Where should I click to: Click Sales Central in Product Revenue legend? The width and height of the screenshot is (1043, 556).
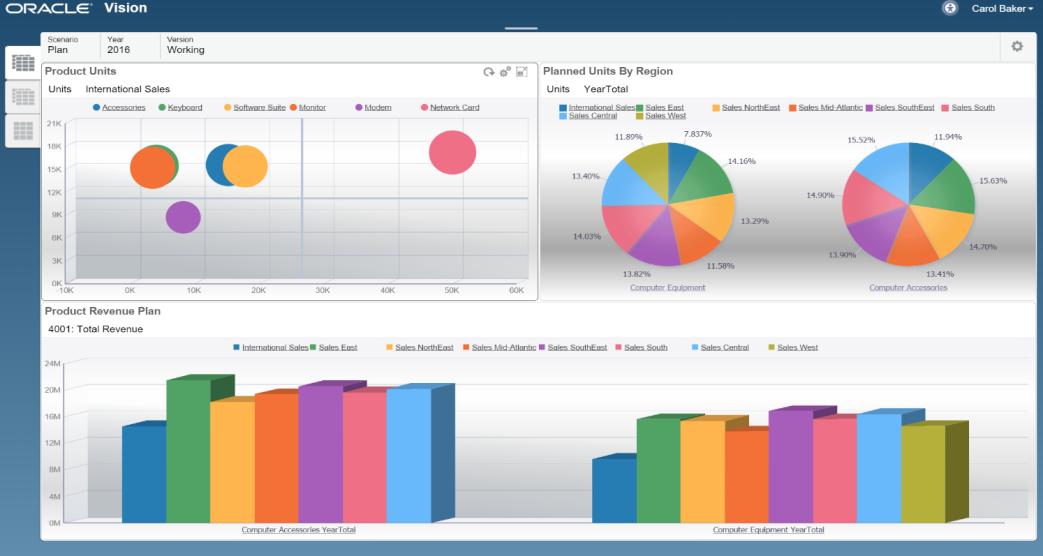[724, 347]
